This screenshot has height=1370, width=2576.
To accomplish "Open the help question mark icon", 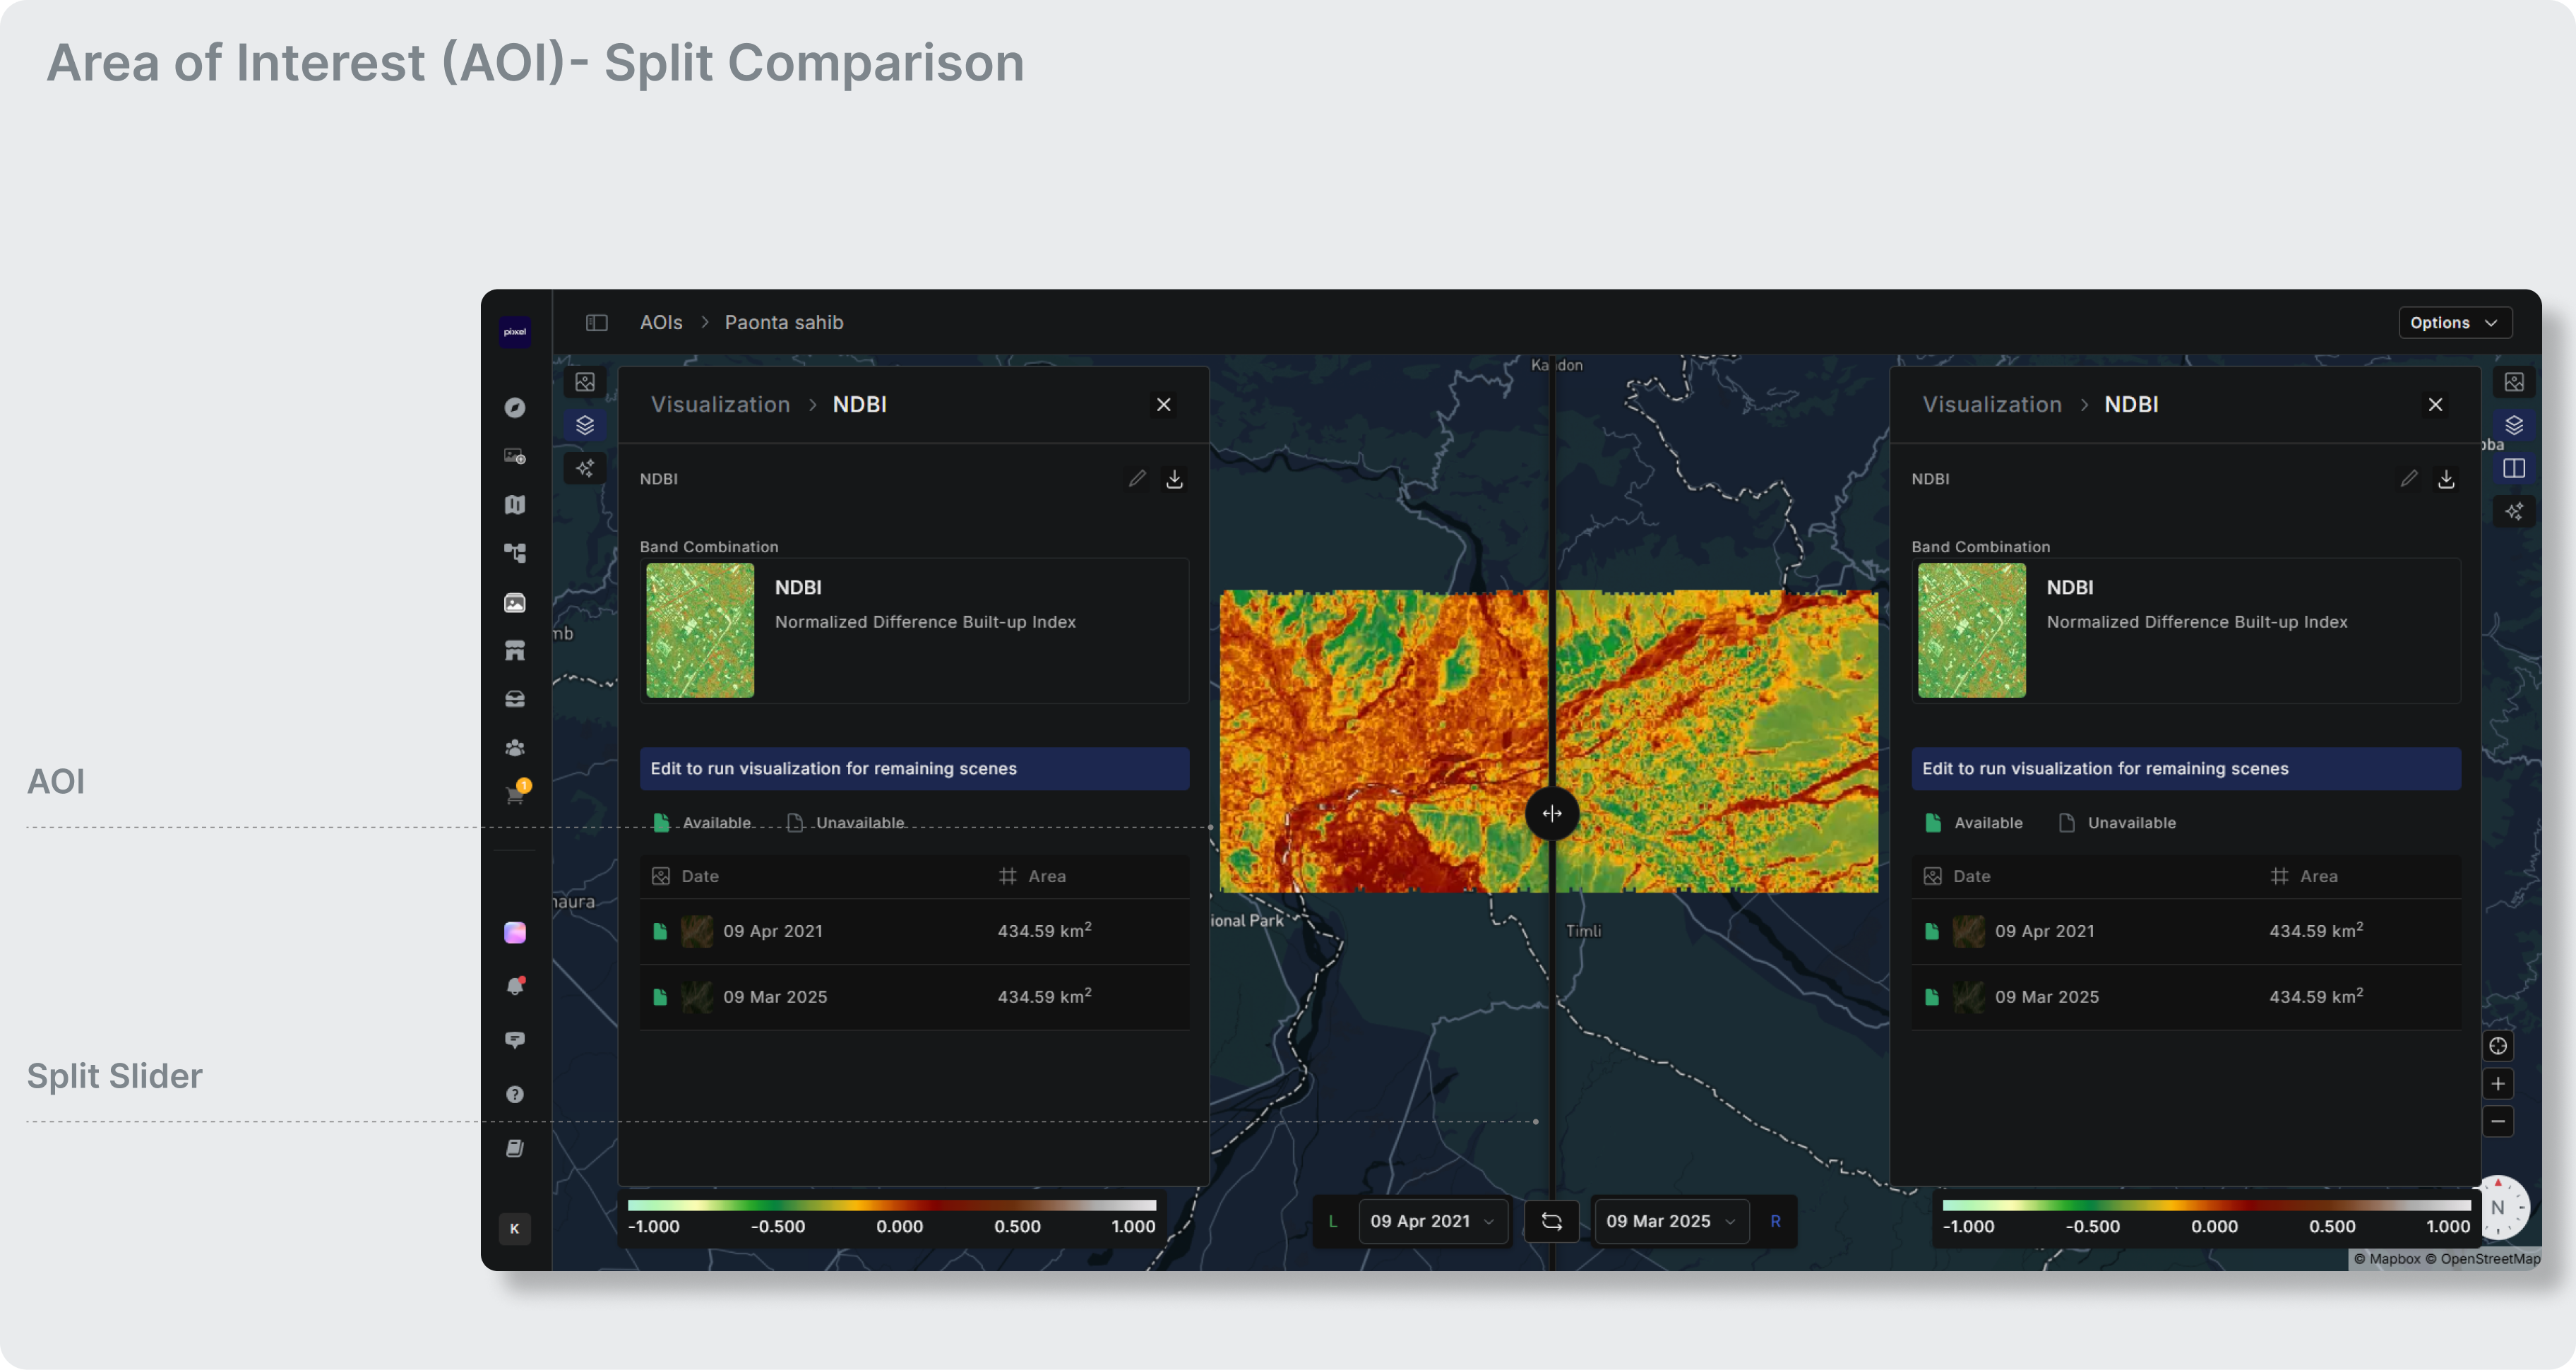I will 515,1094.
